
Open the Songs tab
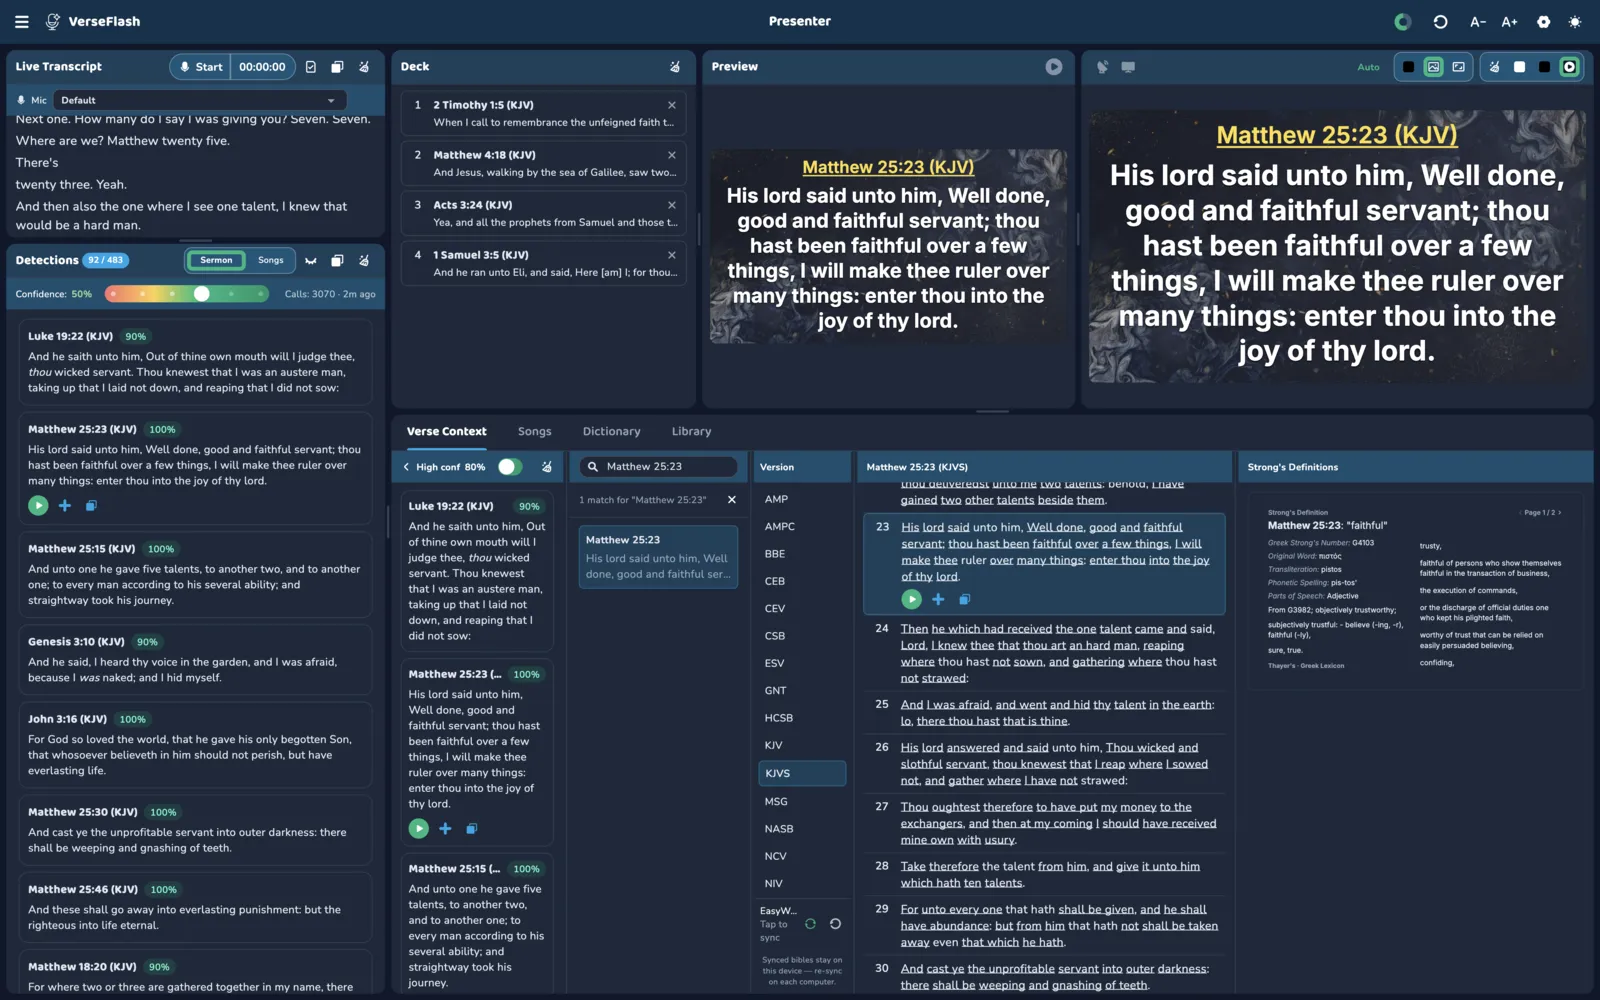tap(534, 431)
